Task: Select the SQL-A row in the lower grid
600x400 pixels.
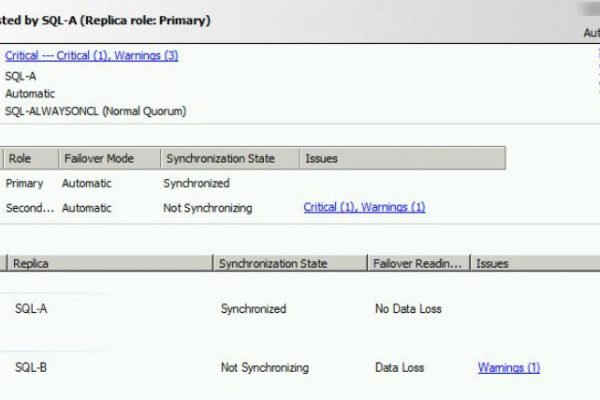Action: click(x=31, y=309)
